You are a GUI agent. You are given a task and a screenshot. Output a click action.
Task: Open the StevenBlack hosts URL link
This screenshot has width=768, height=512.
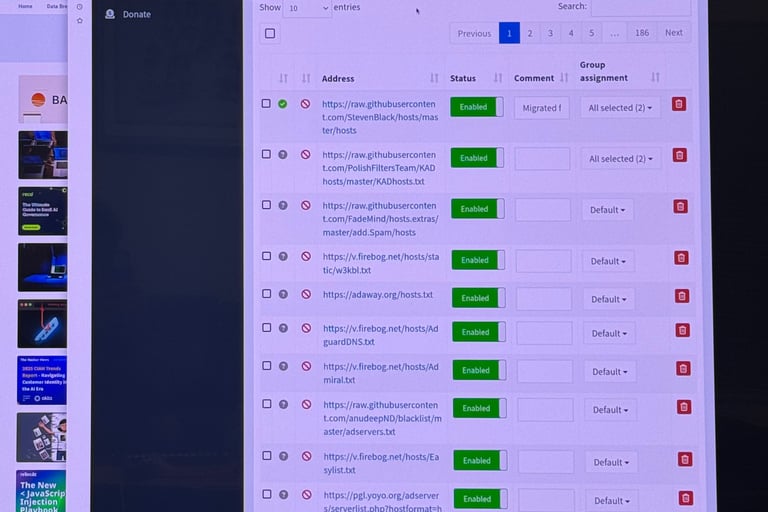pos(380,117)
